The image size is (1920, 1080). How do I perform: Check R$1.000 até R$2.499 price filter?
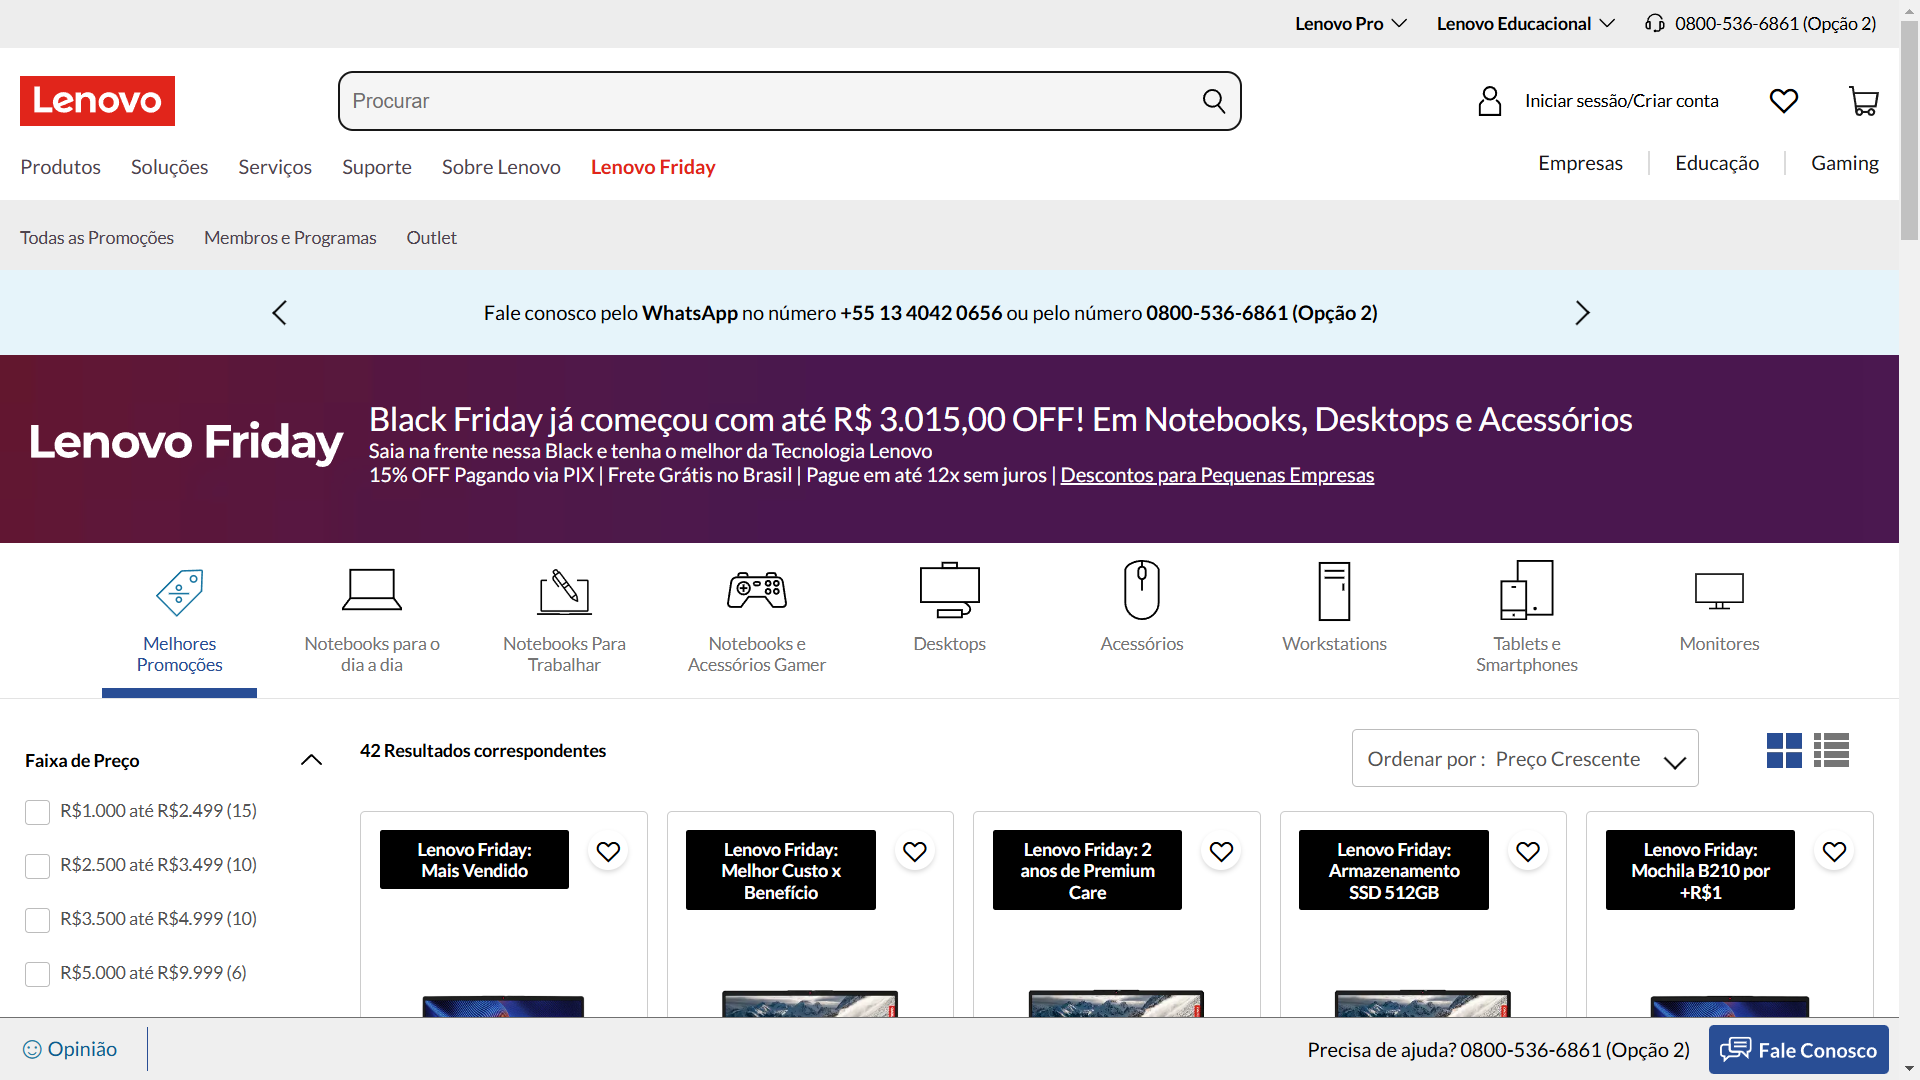pyautogui.click(x=37, y=812)
